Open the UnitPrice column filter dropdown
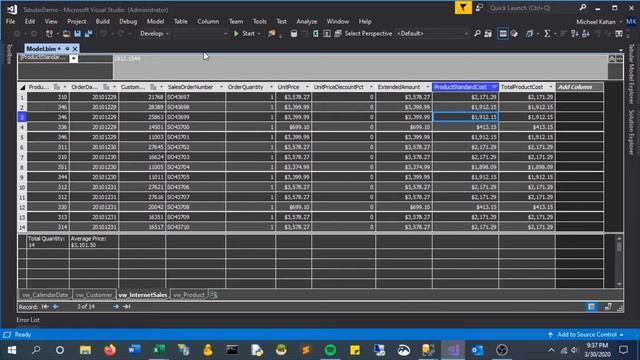 tap(307, 87)
